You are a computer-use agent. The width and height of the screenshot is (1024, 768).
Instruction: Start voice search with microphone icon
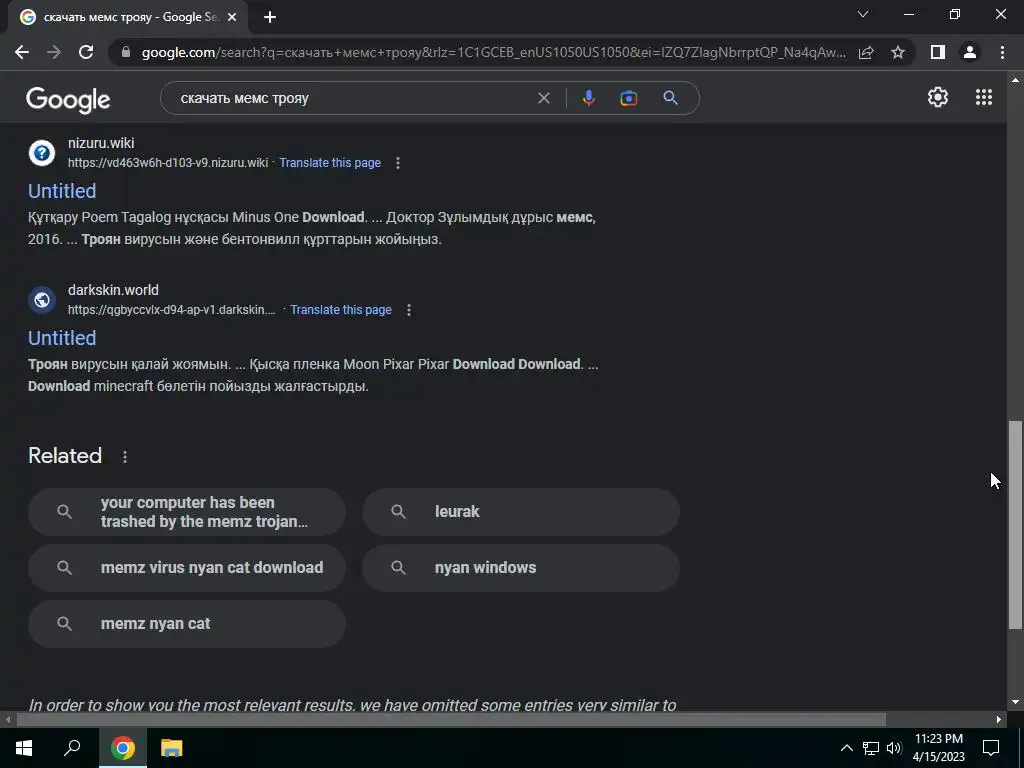tap(588, 98)
